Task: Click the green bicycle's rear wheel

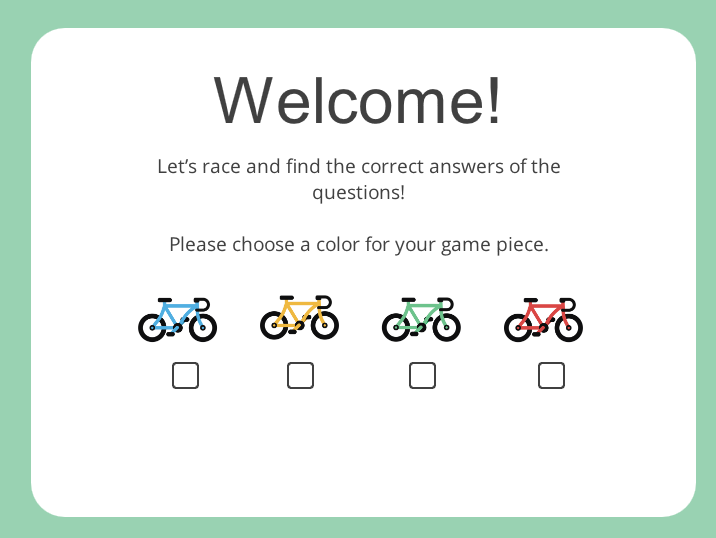Action: click(396, 327)
